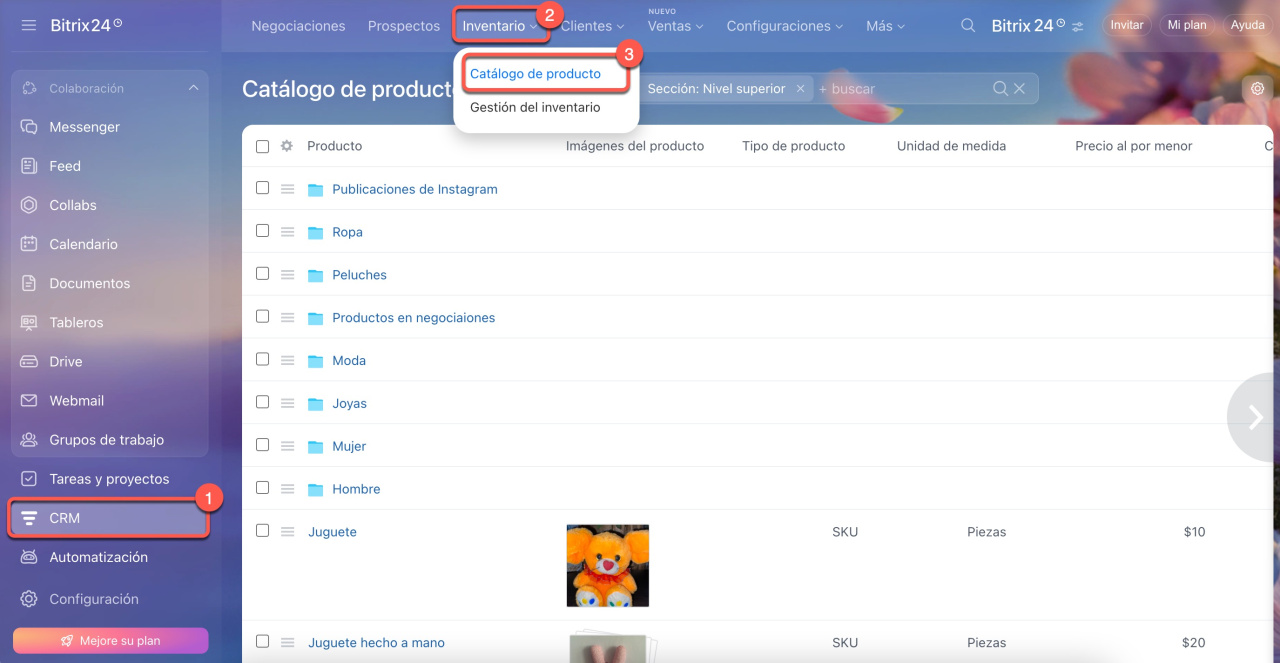
Task: Click the Unidad de medida column header
Action: [951, 146]
